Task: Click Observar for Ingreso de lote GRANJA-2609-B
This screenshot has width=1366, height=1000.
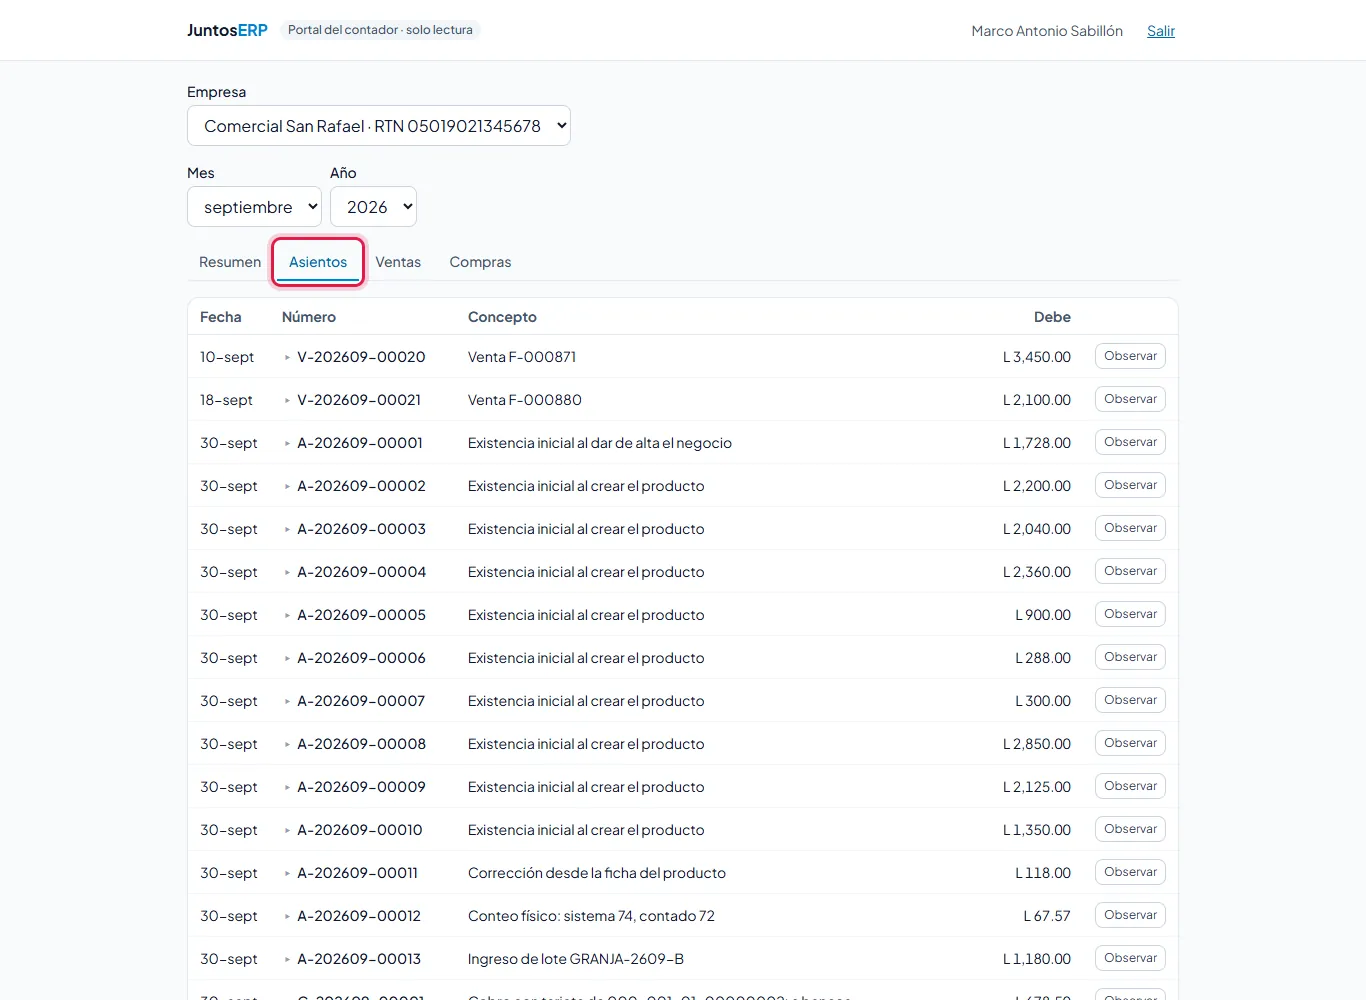Action: tap(1130, 958)
